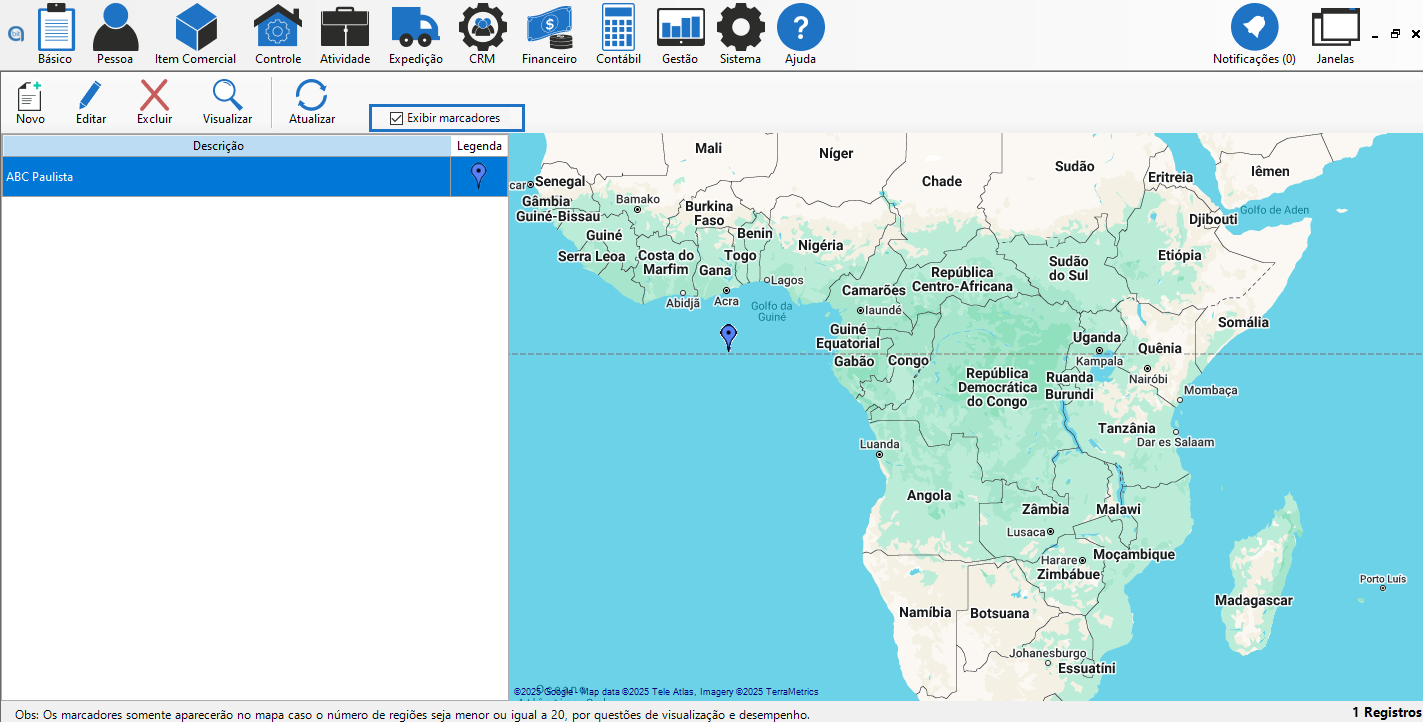Open the Item Comercial module
The width and height of the screenshot is (1423, 722).
point(196,29)
